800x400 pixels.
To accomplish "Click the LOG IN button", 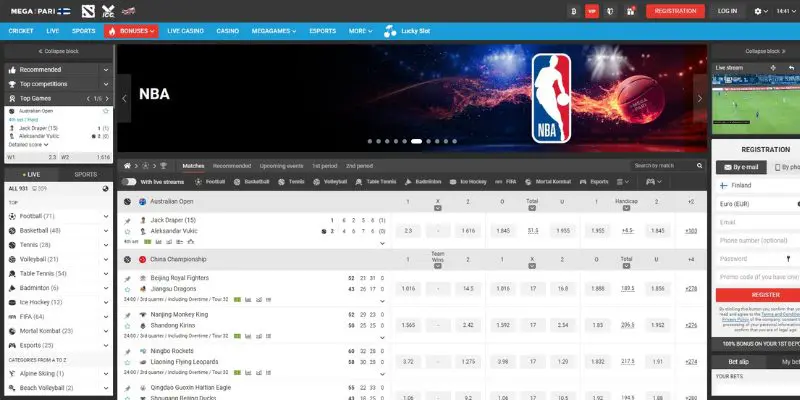I will pyautogui.click(x=727, y=11).
